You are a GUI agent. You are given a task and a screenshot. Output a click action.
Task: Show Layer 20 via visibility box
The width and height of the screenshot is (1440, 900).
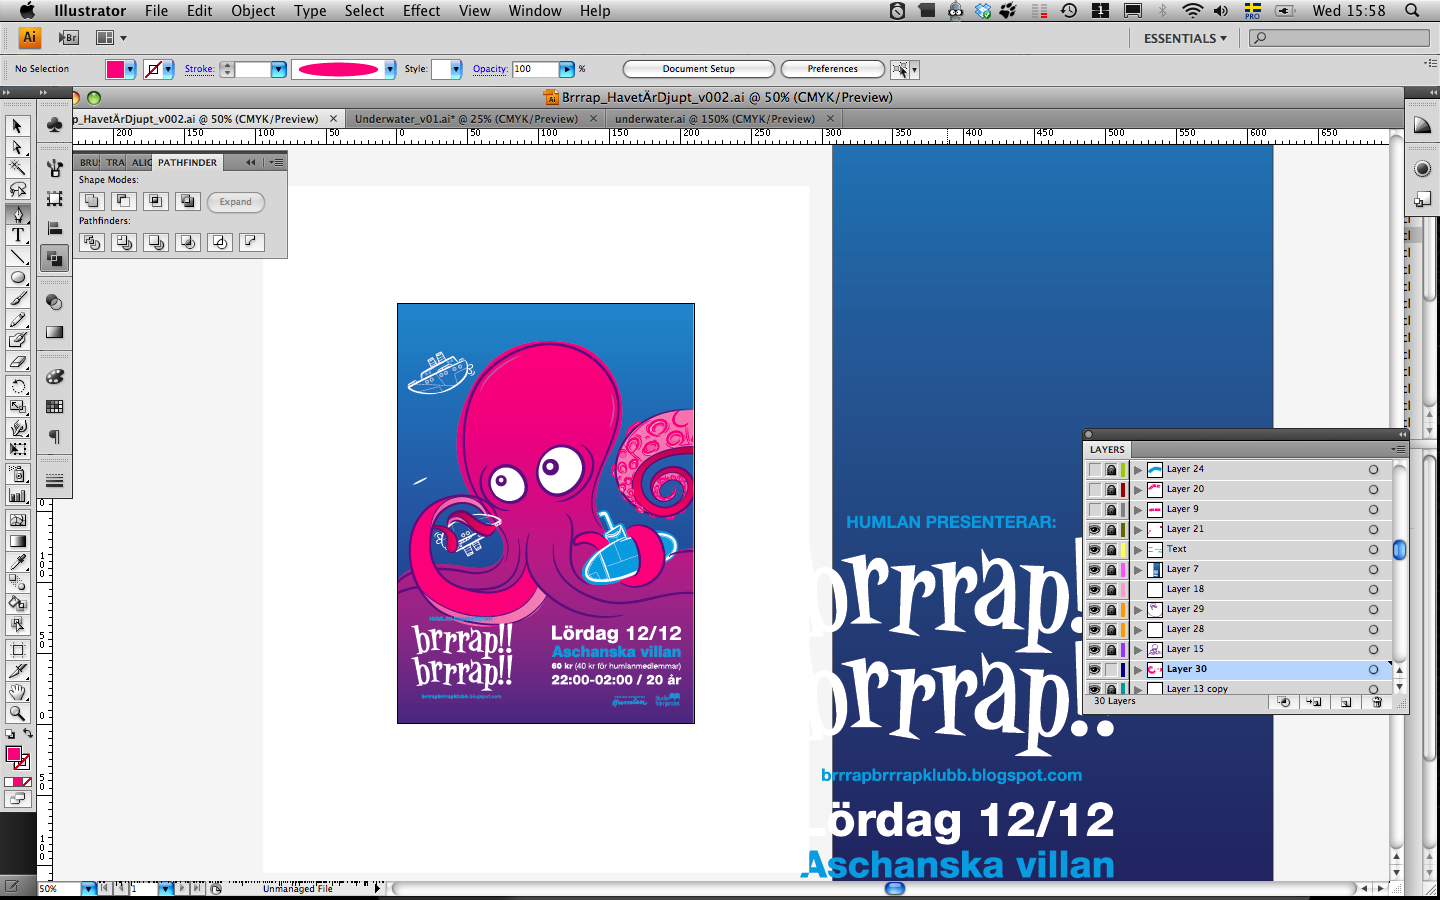click(1095, 489)
